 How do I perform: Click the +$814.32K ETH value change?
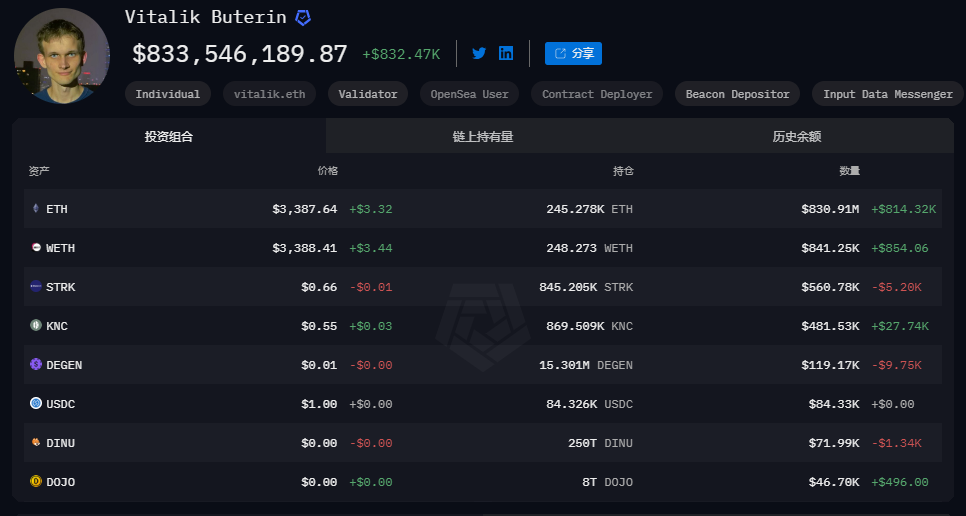(x=903, y=209)
